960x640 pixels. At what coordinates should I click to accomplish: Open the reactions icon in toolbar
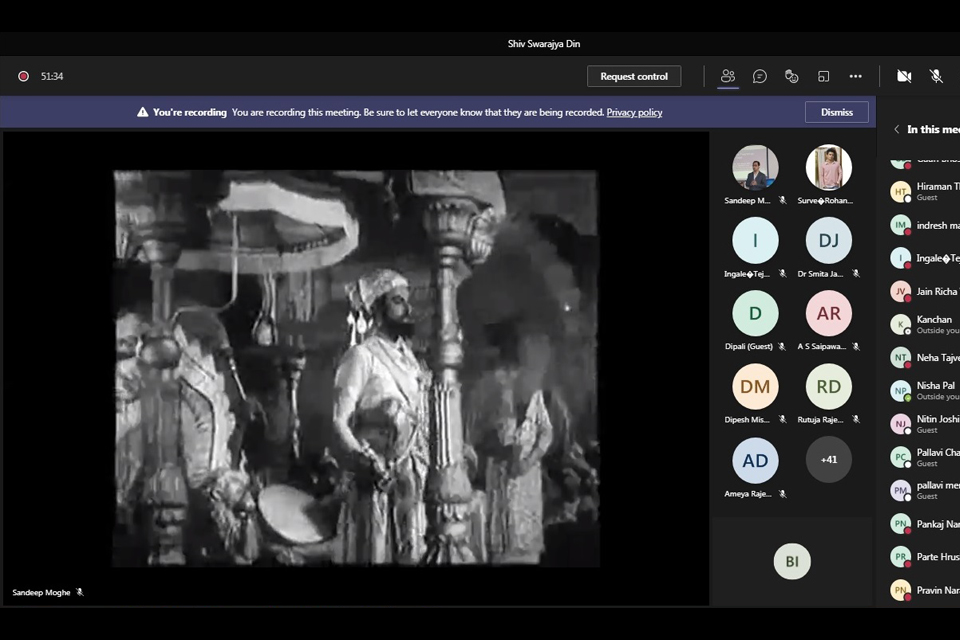coord(792,77)
